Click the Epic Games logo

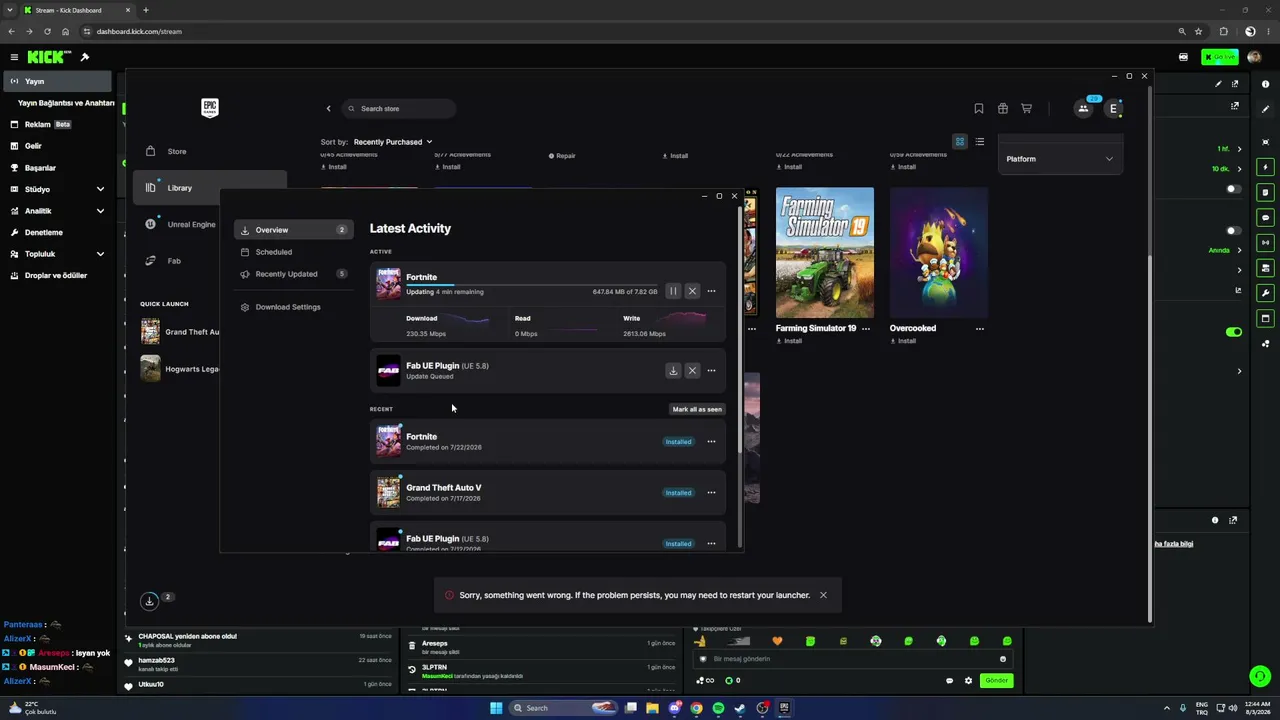pyautogui.click(x=210, y=108)
